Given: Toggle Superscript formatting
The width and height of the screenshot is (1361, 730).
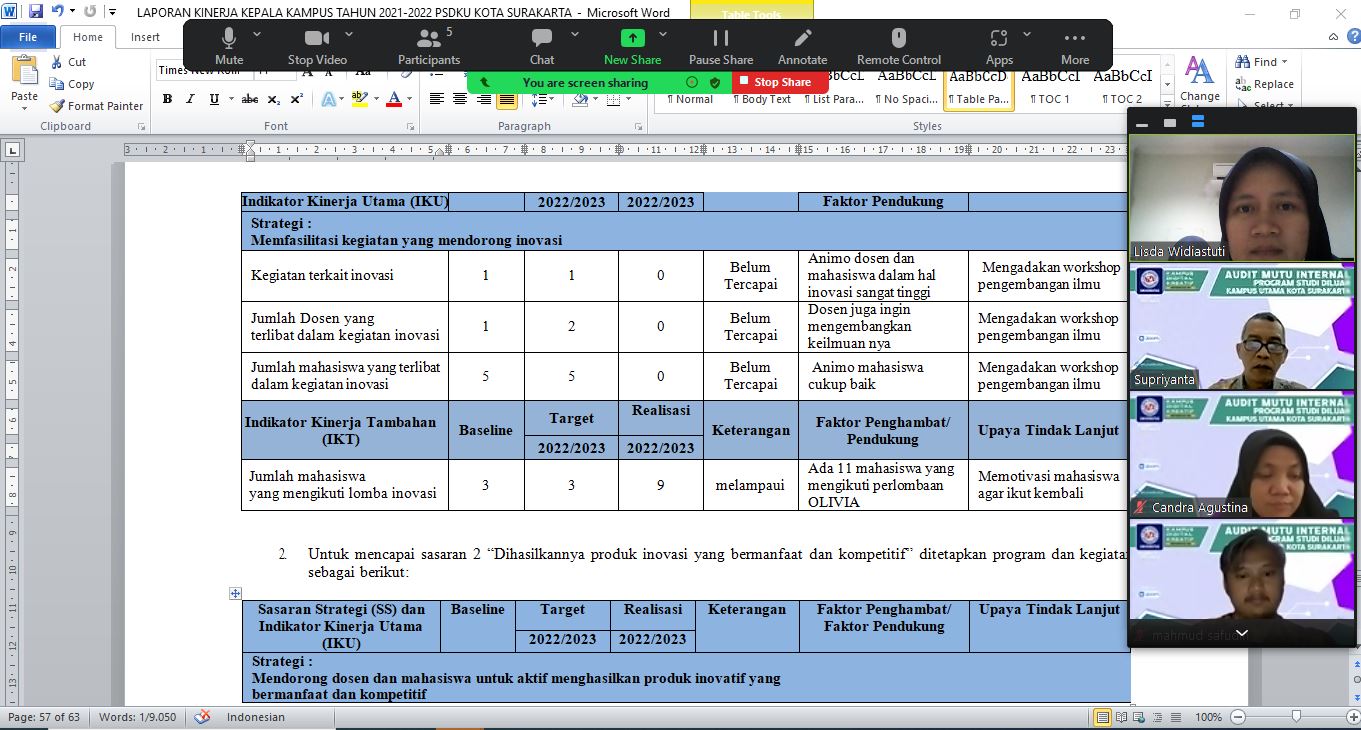Looking at the screenshot, I should pos(297,99).
